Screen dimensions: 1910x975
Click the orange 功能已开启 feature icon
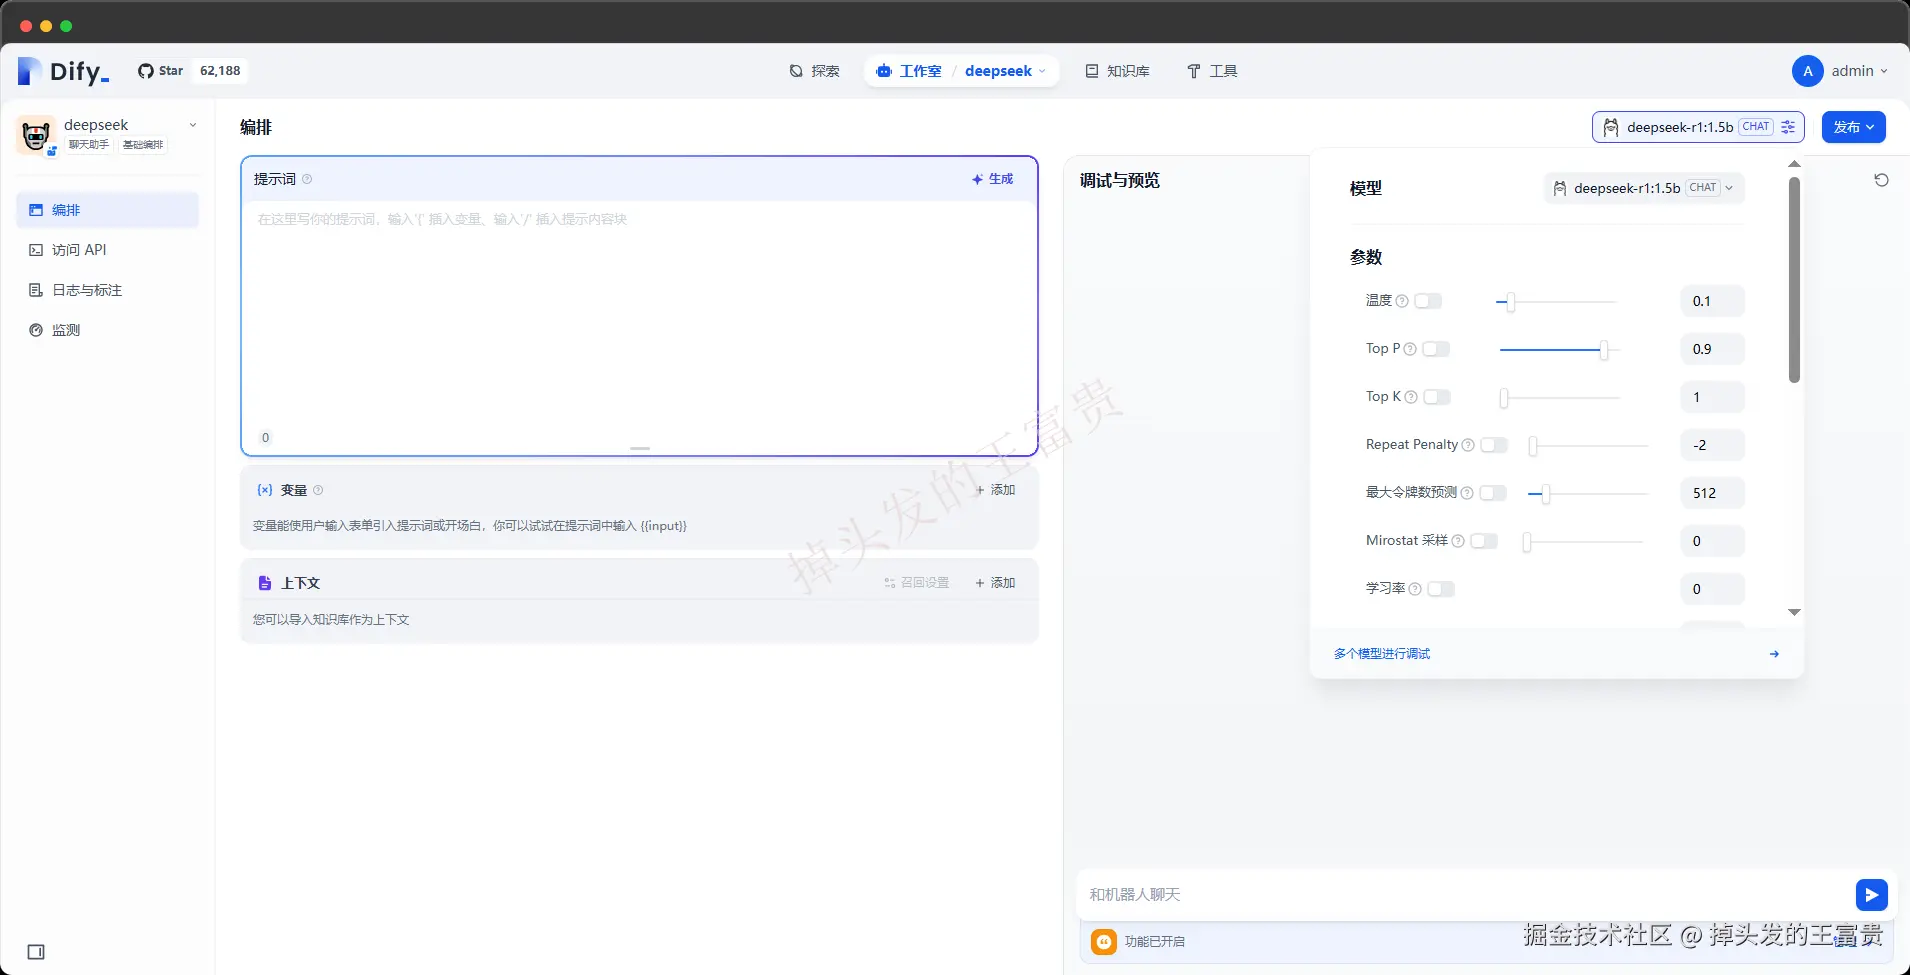pos(1104,941)
